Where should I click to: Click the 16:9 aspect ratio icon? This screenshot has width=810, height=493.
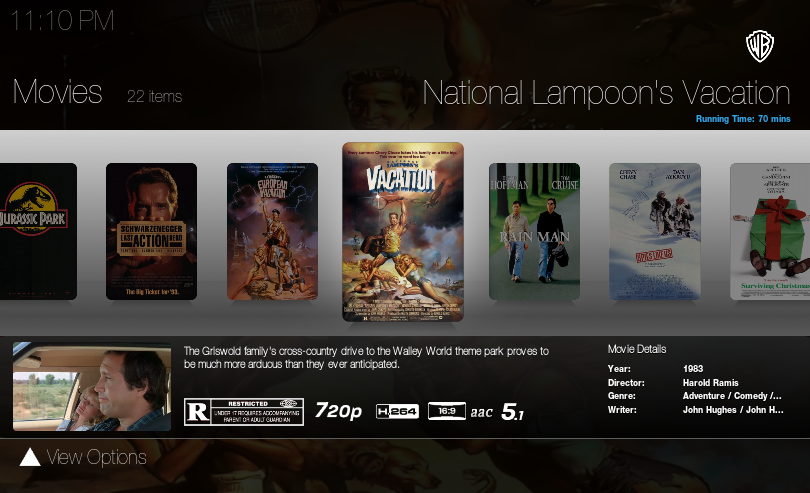(x=447, y=411)
